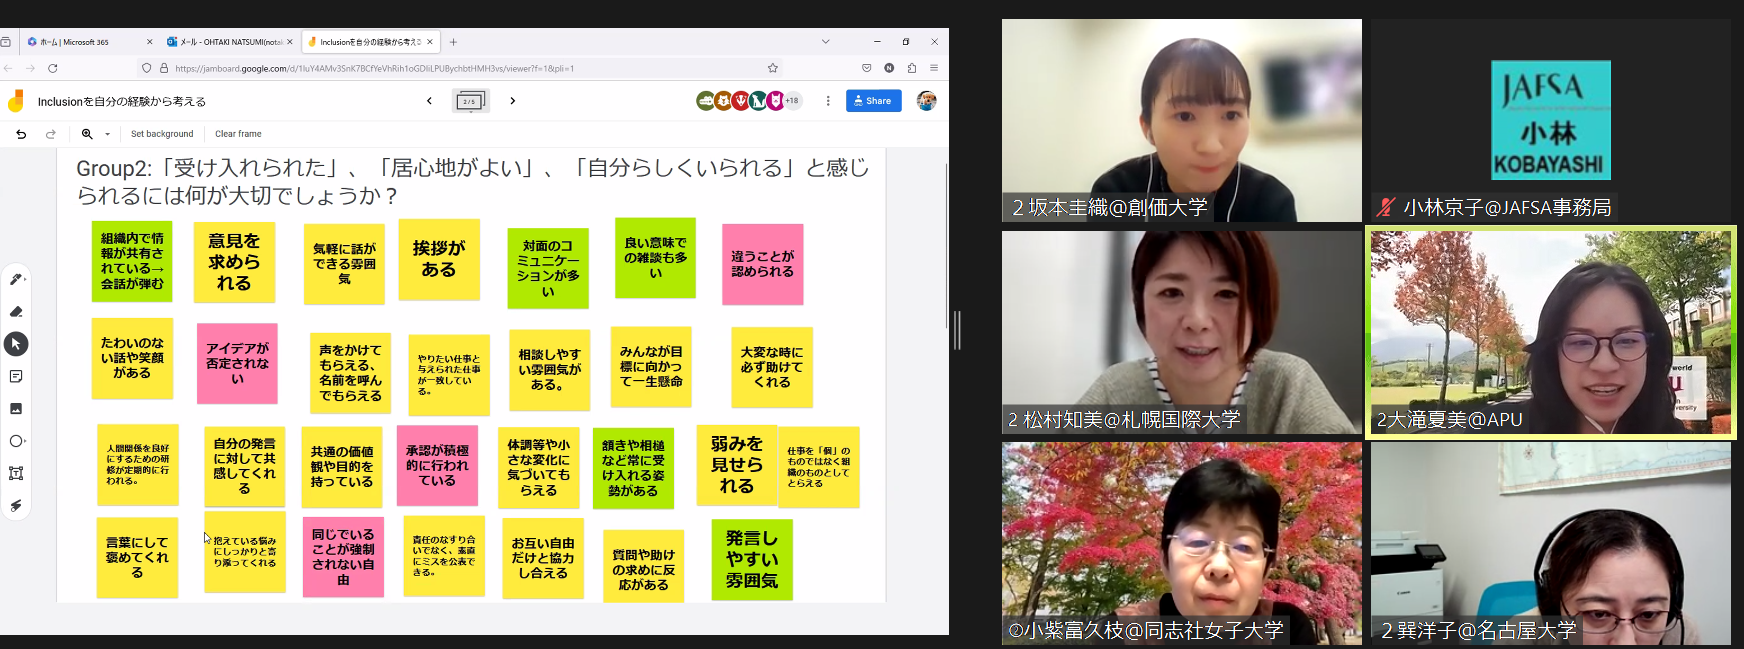Close the メール mail tab
The width and height of the screenshot is (1744, 649).
(x=290, y=42)
